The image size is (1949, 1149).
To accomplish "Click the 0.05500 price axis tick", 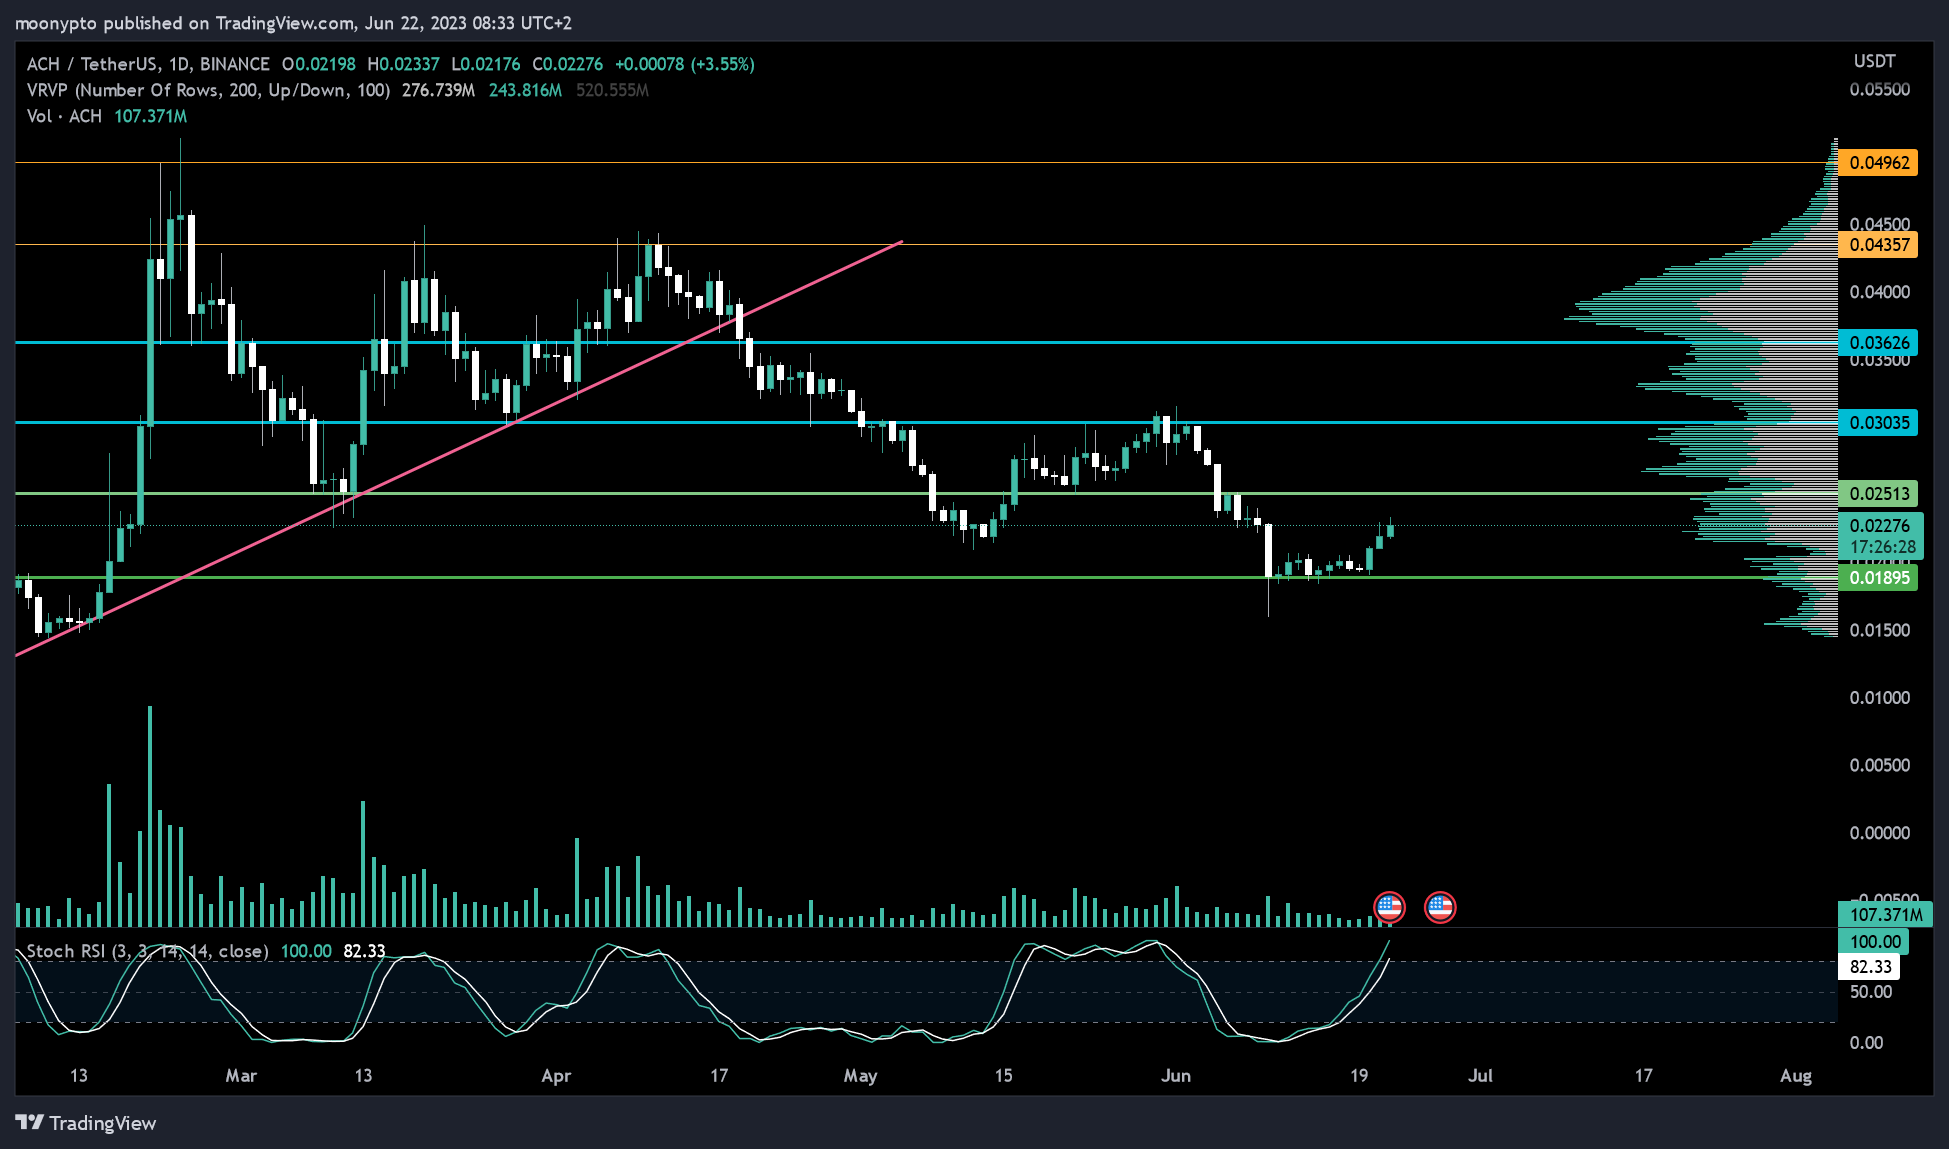I will pos(1879,89).
